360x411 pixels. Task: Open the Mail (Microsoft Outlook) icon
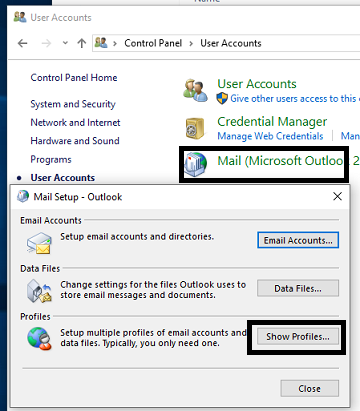[196, 164]
